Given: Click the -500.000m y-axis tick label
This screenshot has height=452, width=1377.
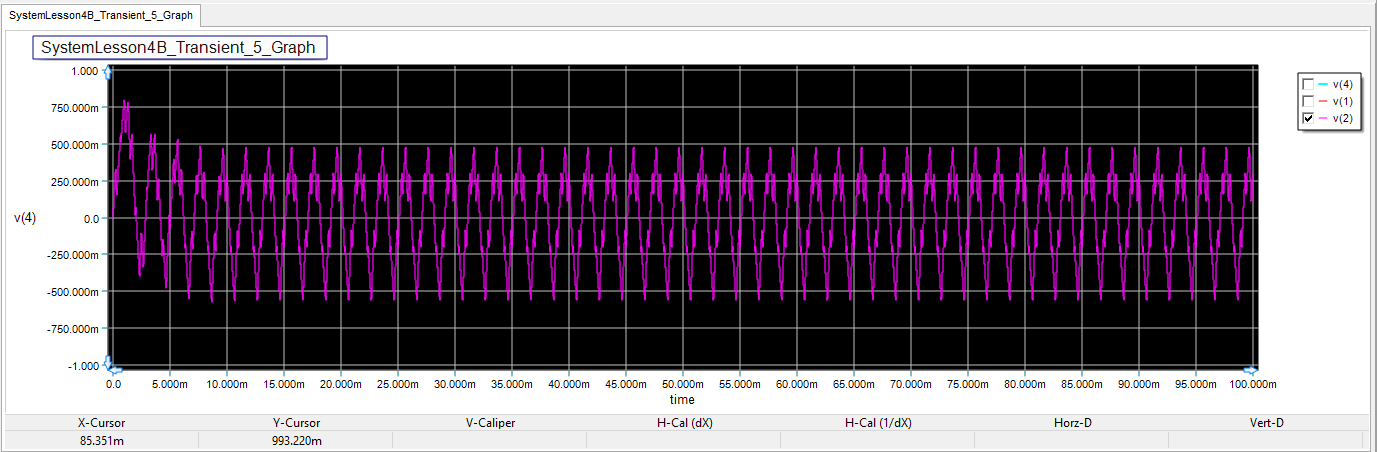Looking at the screenshot, I should click(74, 292).
